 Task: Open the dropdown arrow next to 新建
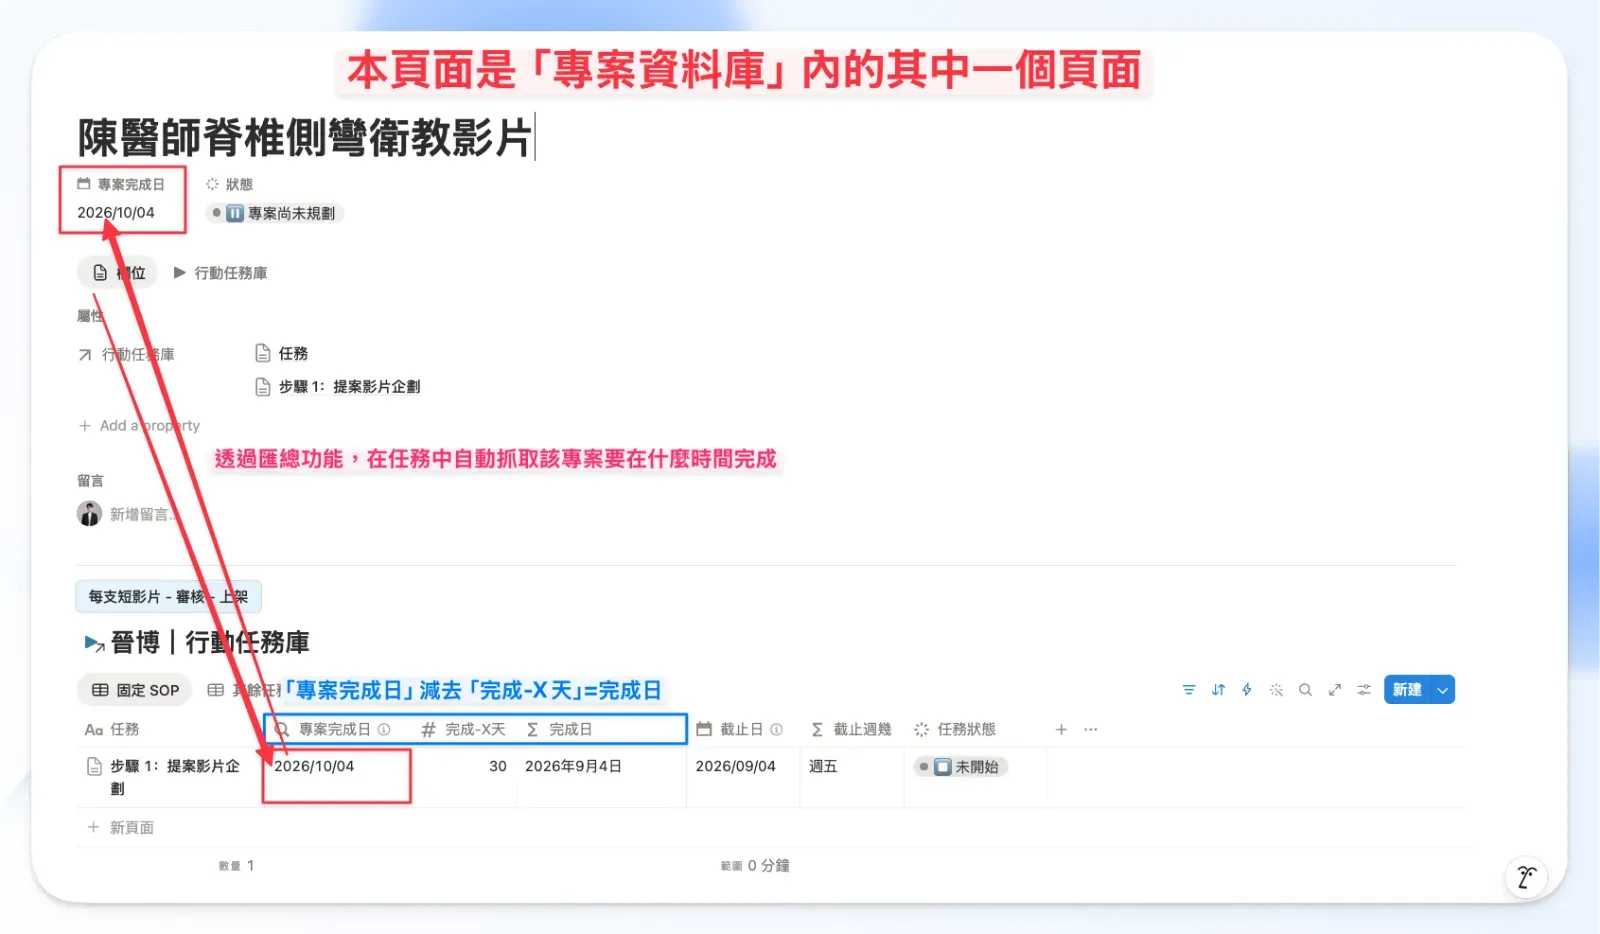pos(1442,690)
